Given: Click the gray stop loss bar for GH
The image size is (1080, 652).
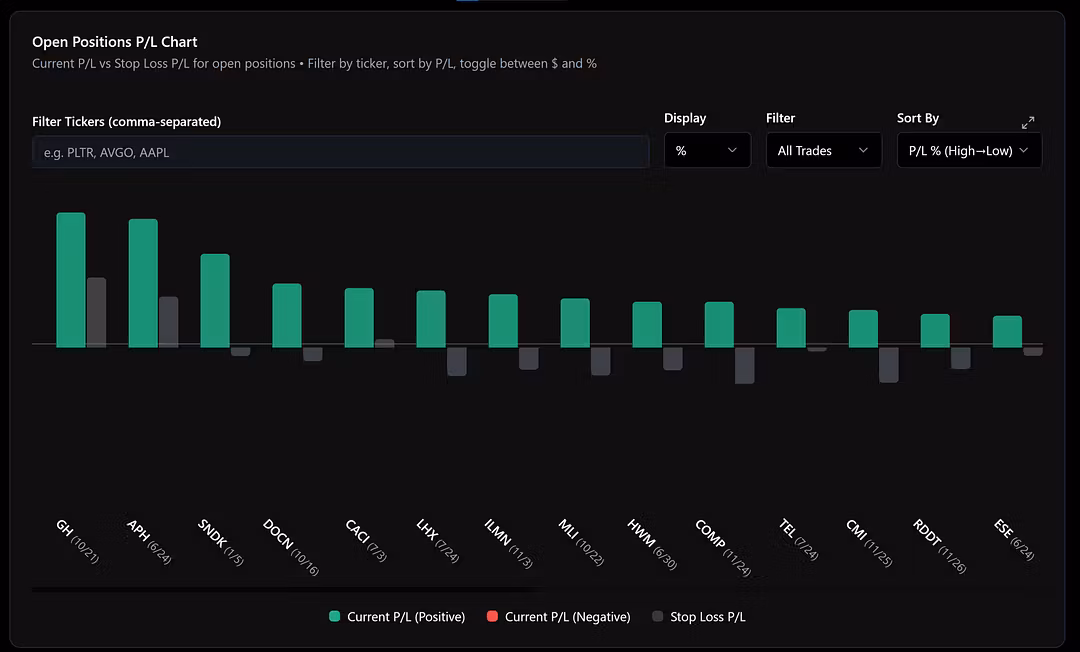Looking at the screenshot, I should pyautogui.click(x=96, y=312).
